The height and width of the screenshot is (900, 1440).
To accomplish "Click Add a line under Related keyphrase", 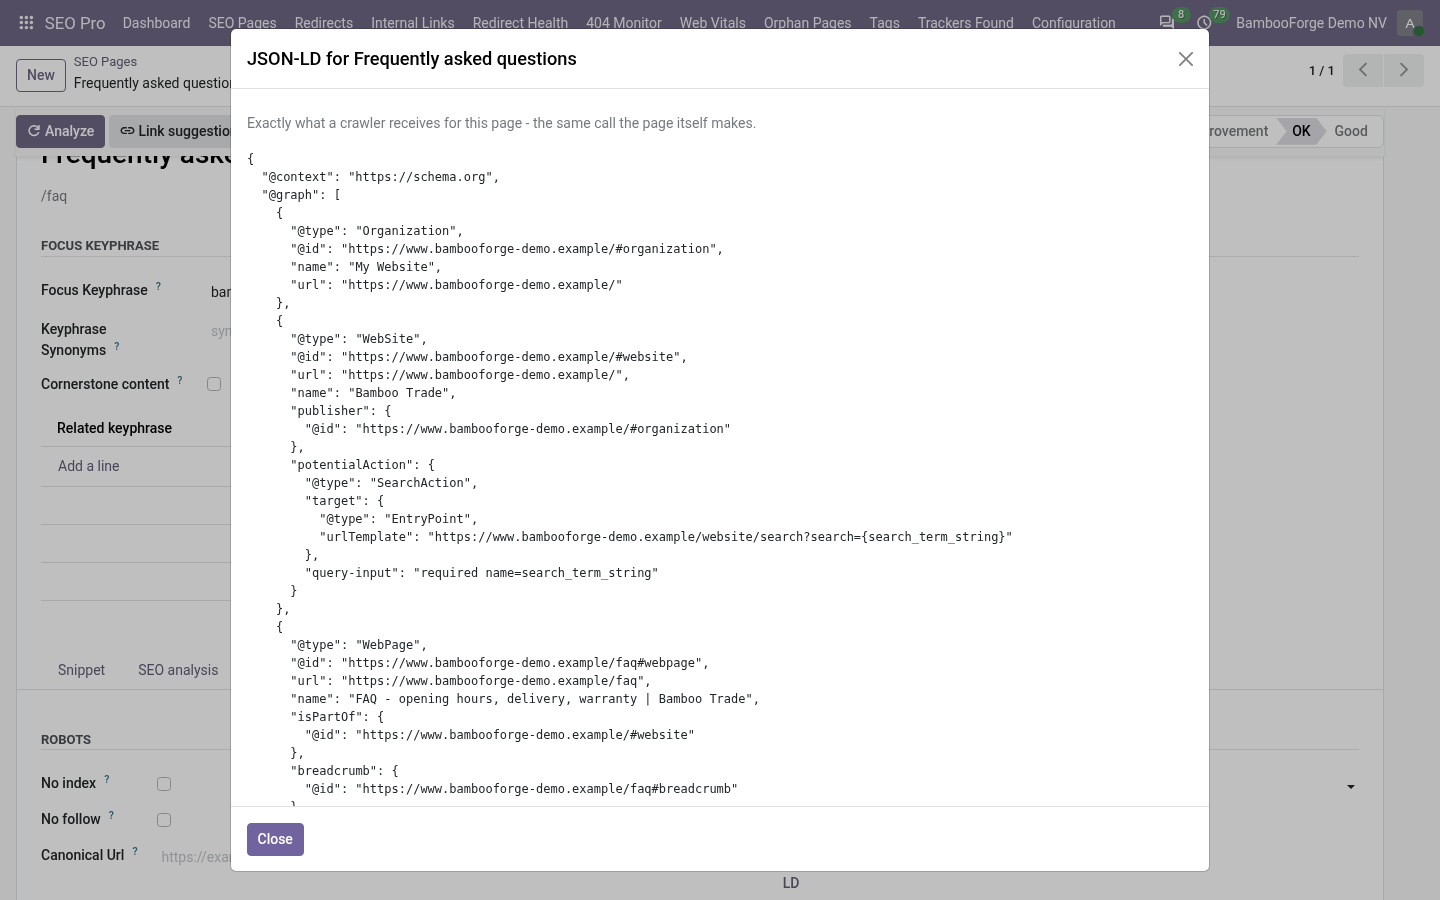I will 88,466.
